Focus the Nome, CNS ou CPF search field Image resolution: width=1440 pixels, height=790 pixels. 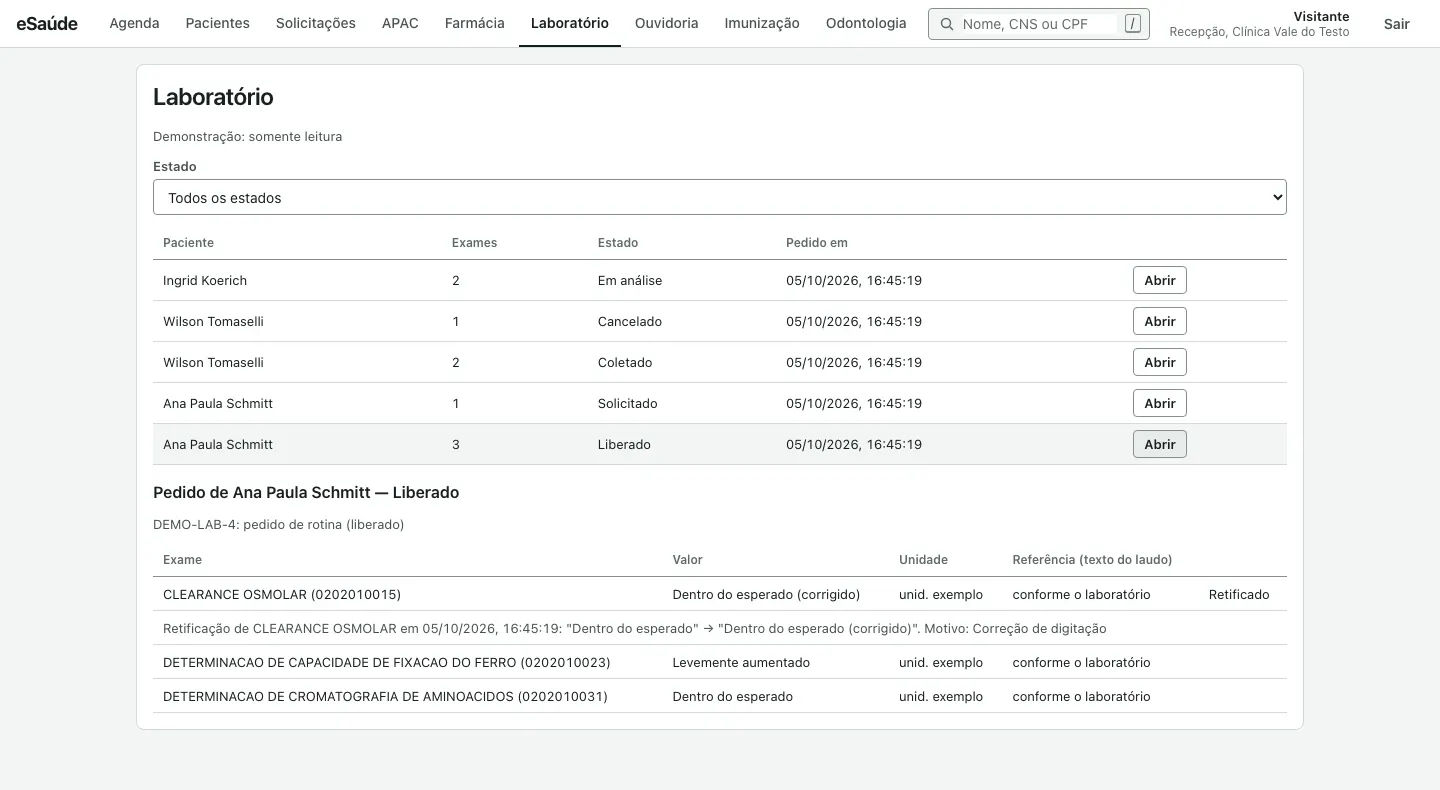click(x=1038, y=24)
